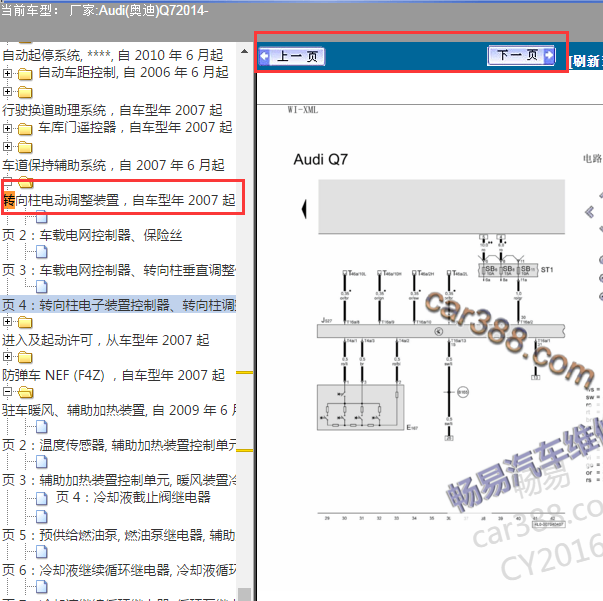Screen dimensions: 603x601
Task: Click document icon above 页 3 车载电网控制器
Action: coord(42,252)
